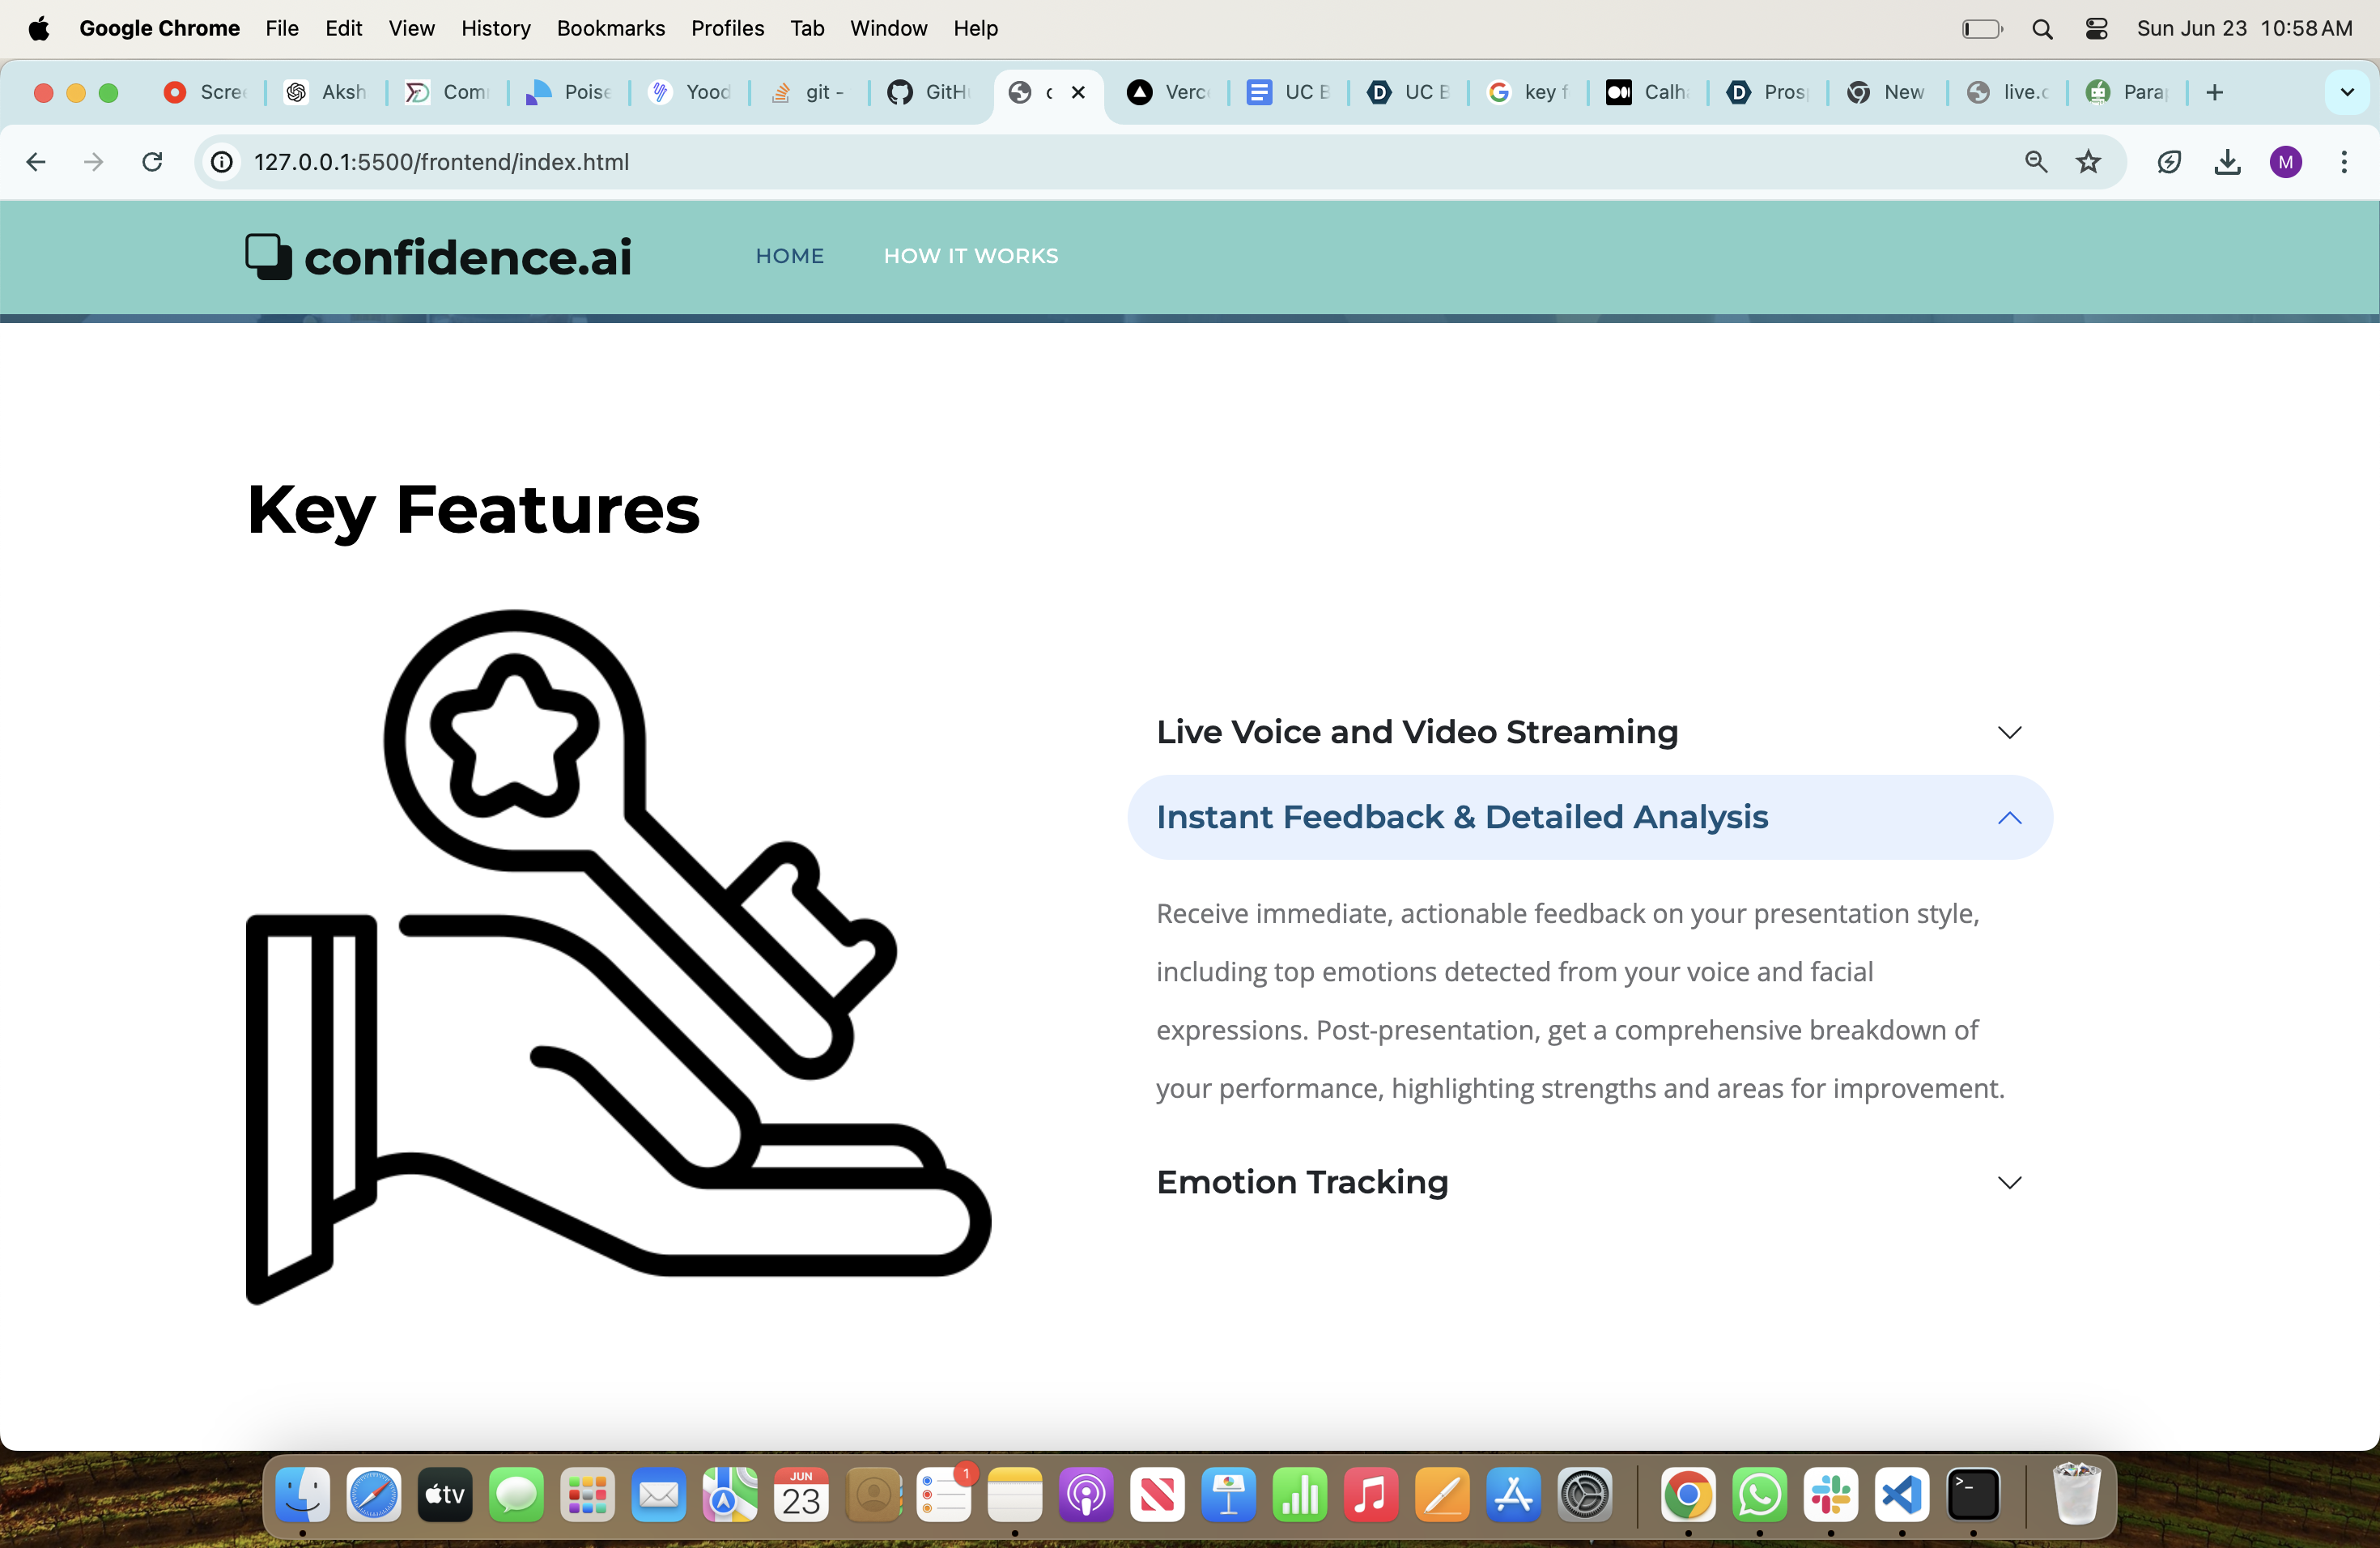Switch to the GitHub tab

930,92
